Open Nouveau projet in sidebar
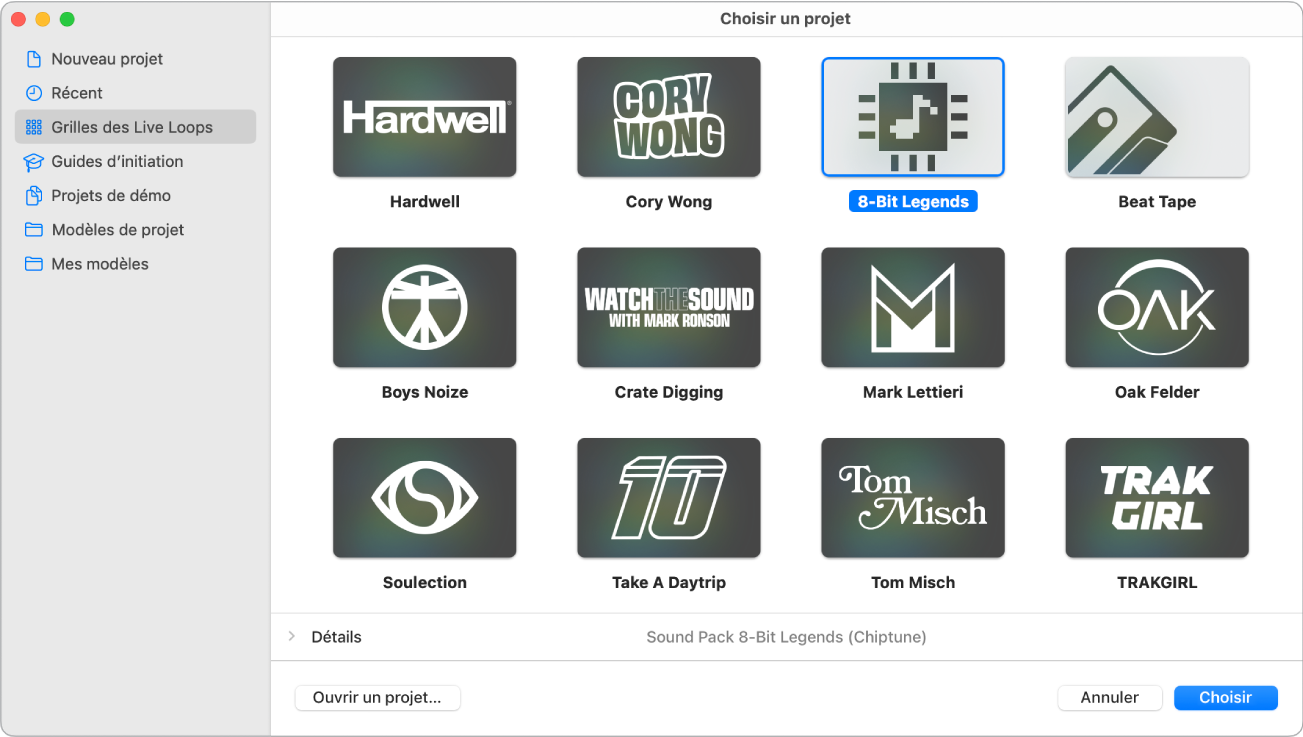 (107, 59)
